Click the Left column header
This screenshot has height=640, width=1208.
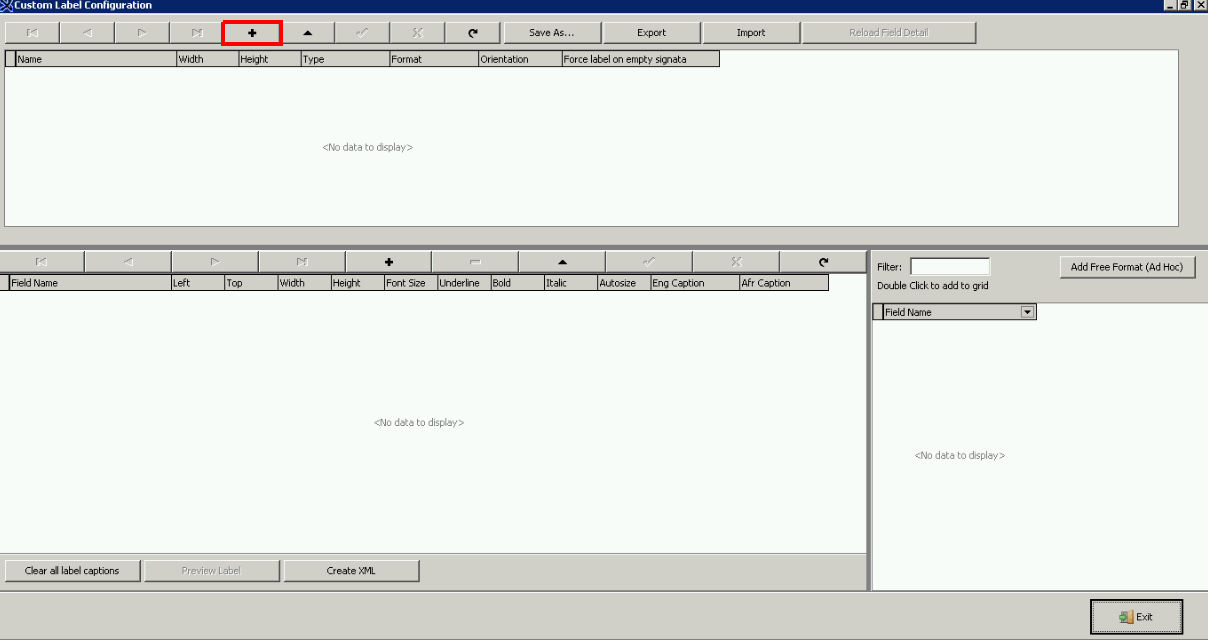[198, 283]
